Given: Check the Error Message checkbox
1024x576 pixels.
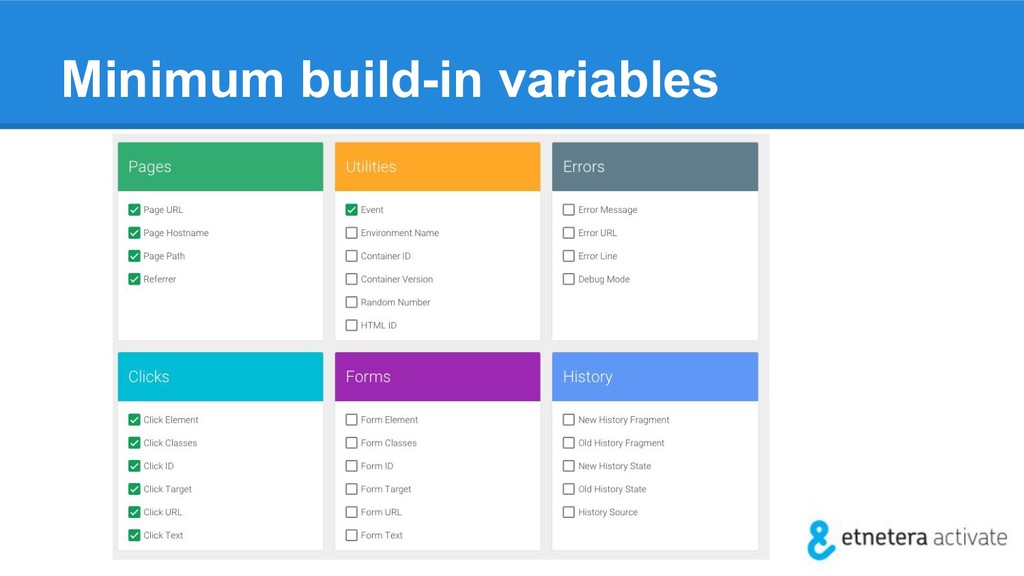Looking at the screenshot, I should coord(568,210).
